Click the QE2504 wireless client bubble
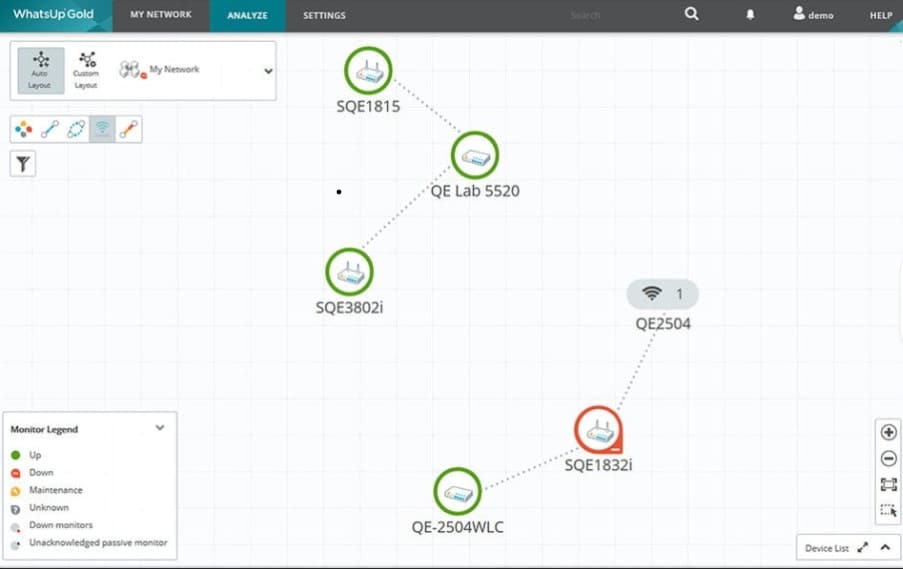The height and width of the screenshot is (569, 903). pos(662,294)
